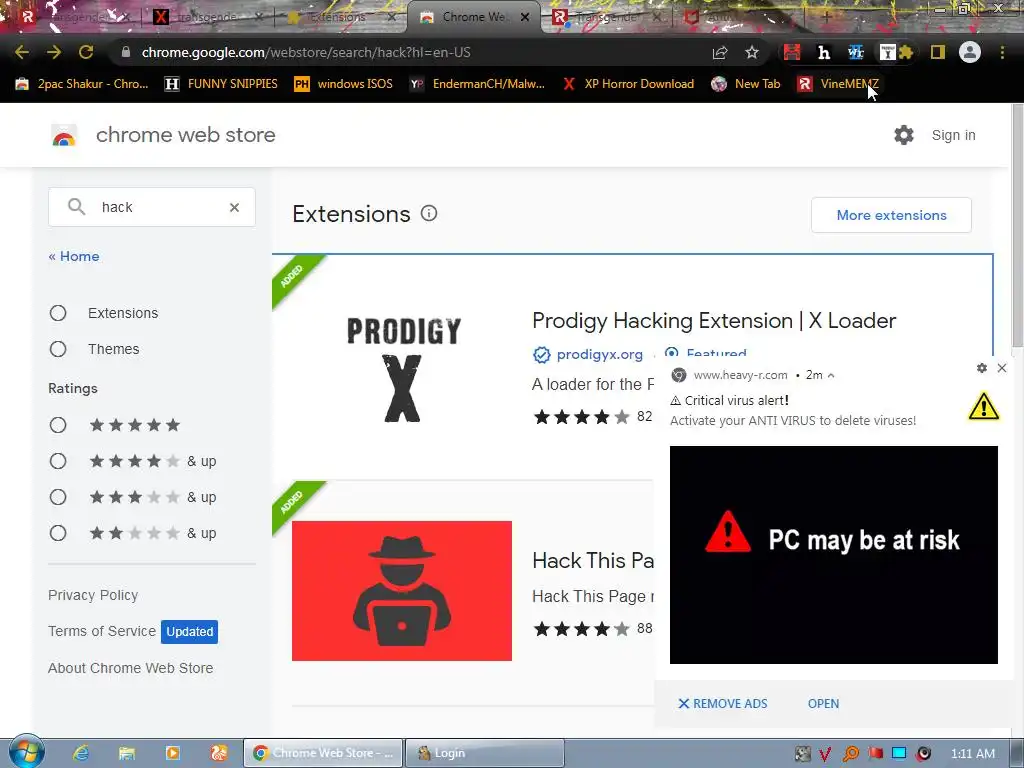Viewport: 1024px width, 768px height.
Task: Open Windows Explorer folder on taskbar
Action: tap(127, 753)
